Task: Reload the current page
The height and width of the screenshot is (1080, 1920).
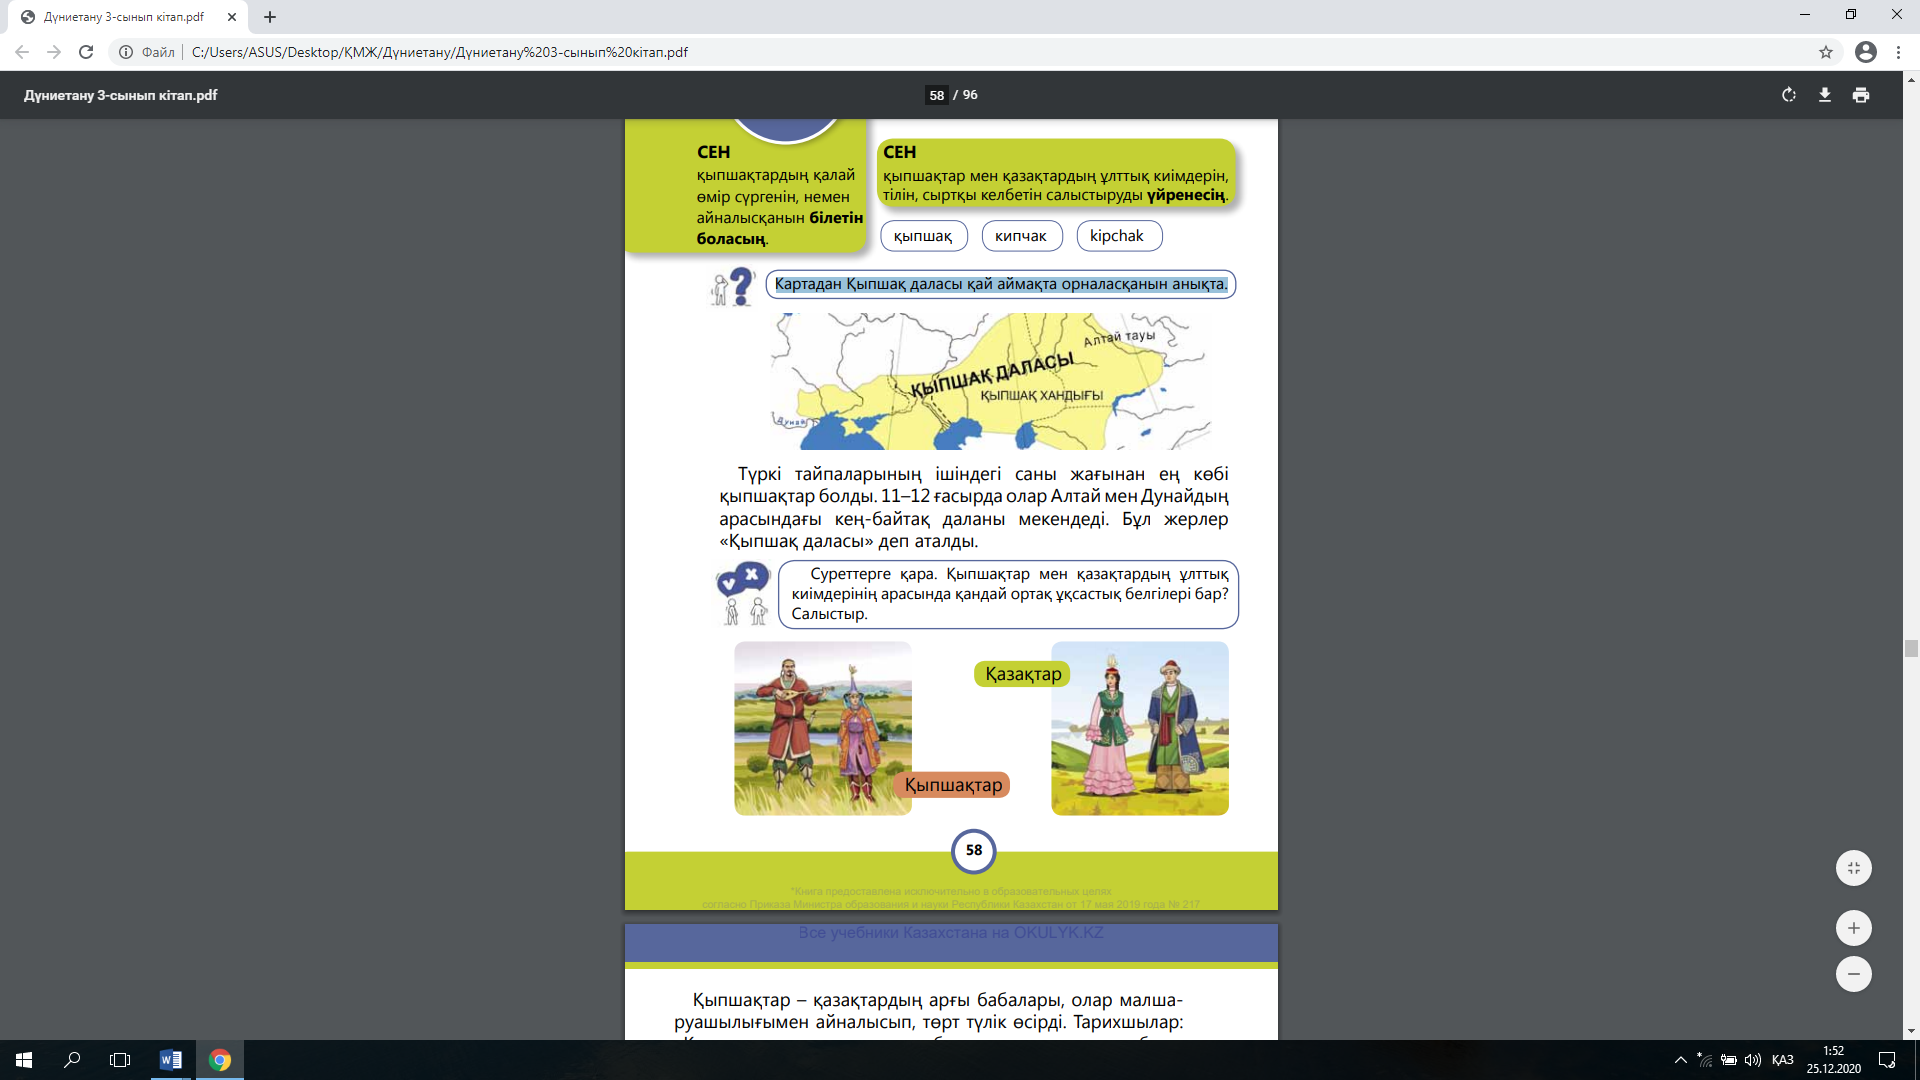Action: click(x=86, y=52)
